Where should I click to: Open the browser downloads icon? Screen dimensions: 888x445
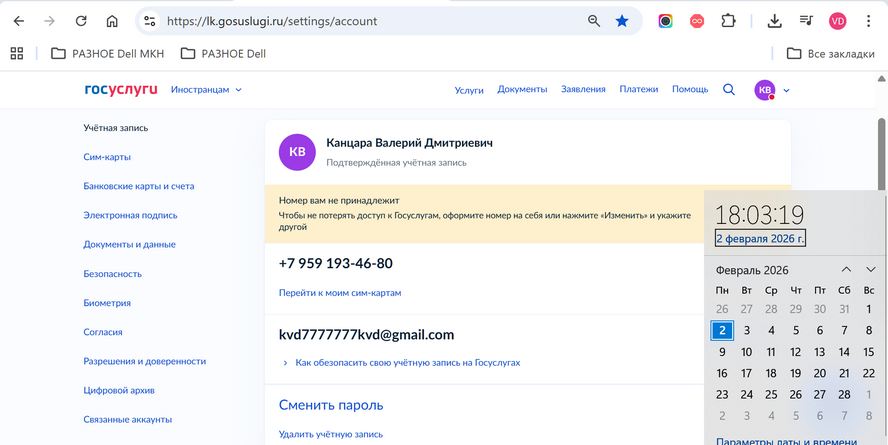pos(774,22)
